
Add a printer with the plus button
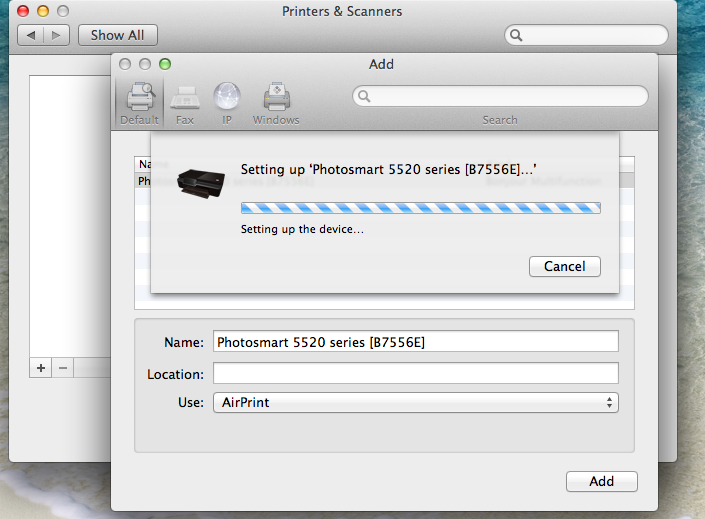click(41, 368)
